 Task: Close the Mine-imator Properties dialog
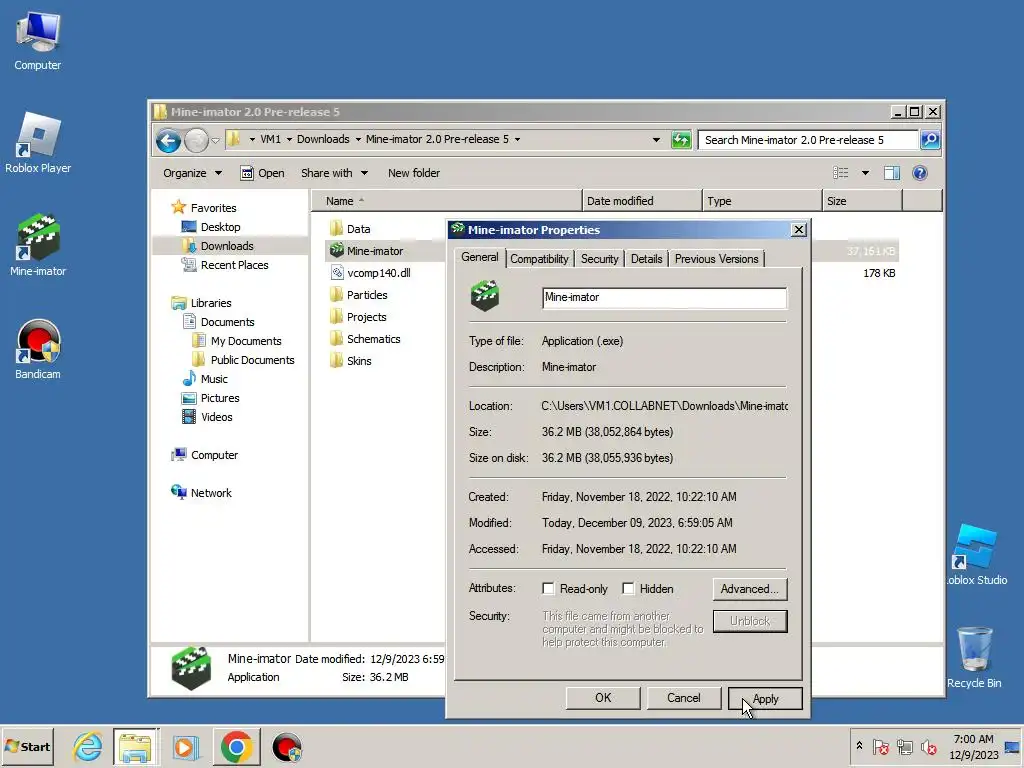798,230
